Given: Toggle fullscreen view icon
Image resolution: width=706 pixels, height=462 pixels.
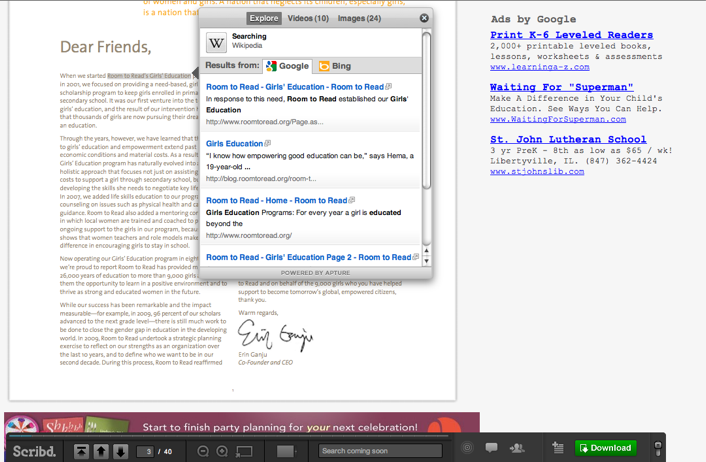Looking at the screenshot, I should [x=244, y=451].
